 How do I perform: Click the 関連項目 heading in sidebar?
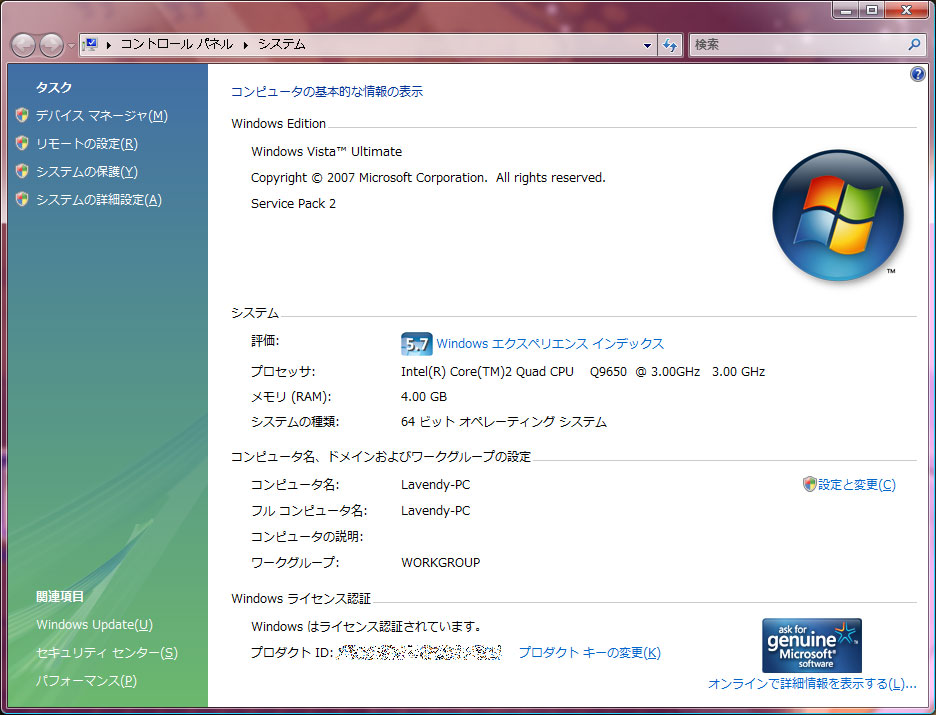point(60,596)
